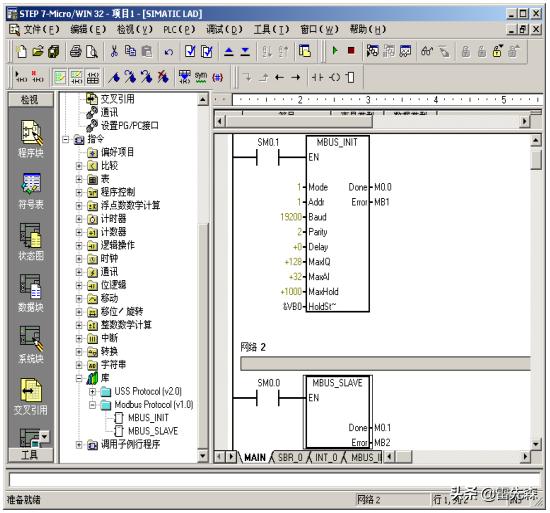Viewport: 550px width, 513px height.
Task: Insert a coil from the toolbar
Action: [x=335, y=77]
